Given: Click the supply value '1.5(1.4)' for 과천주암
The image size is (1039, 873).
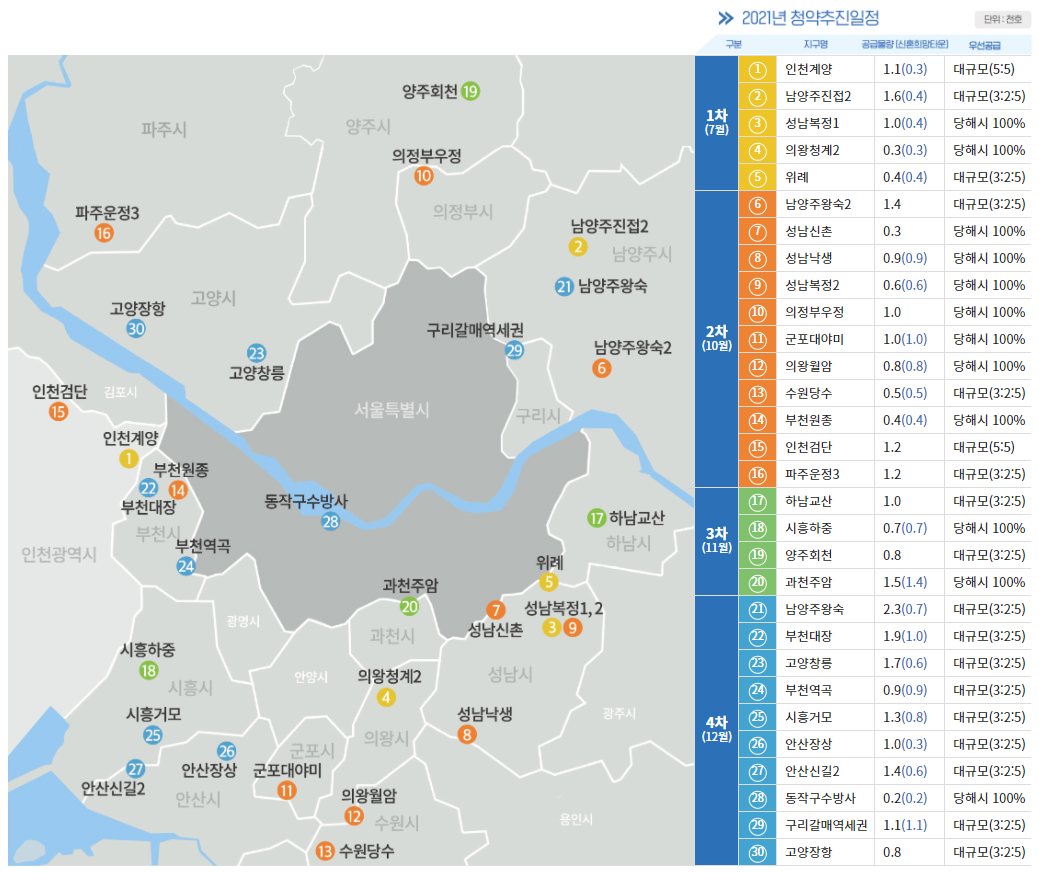Looking at the screenshot, I should point(904,582).
